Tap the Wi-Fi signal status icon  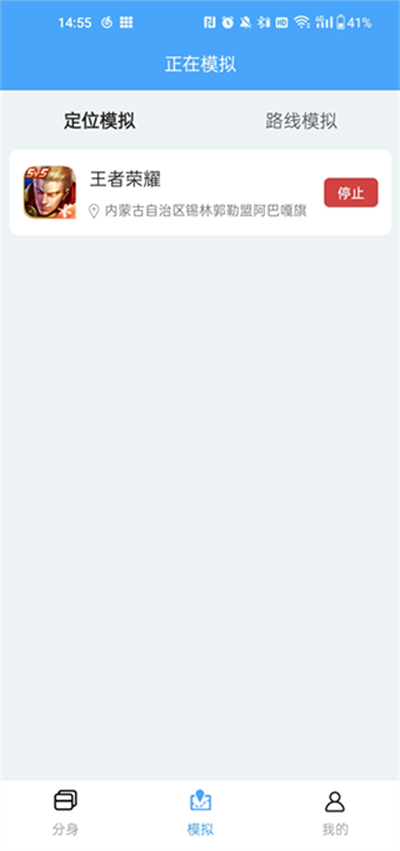click(x=301, y=22)
